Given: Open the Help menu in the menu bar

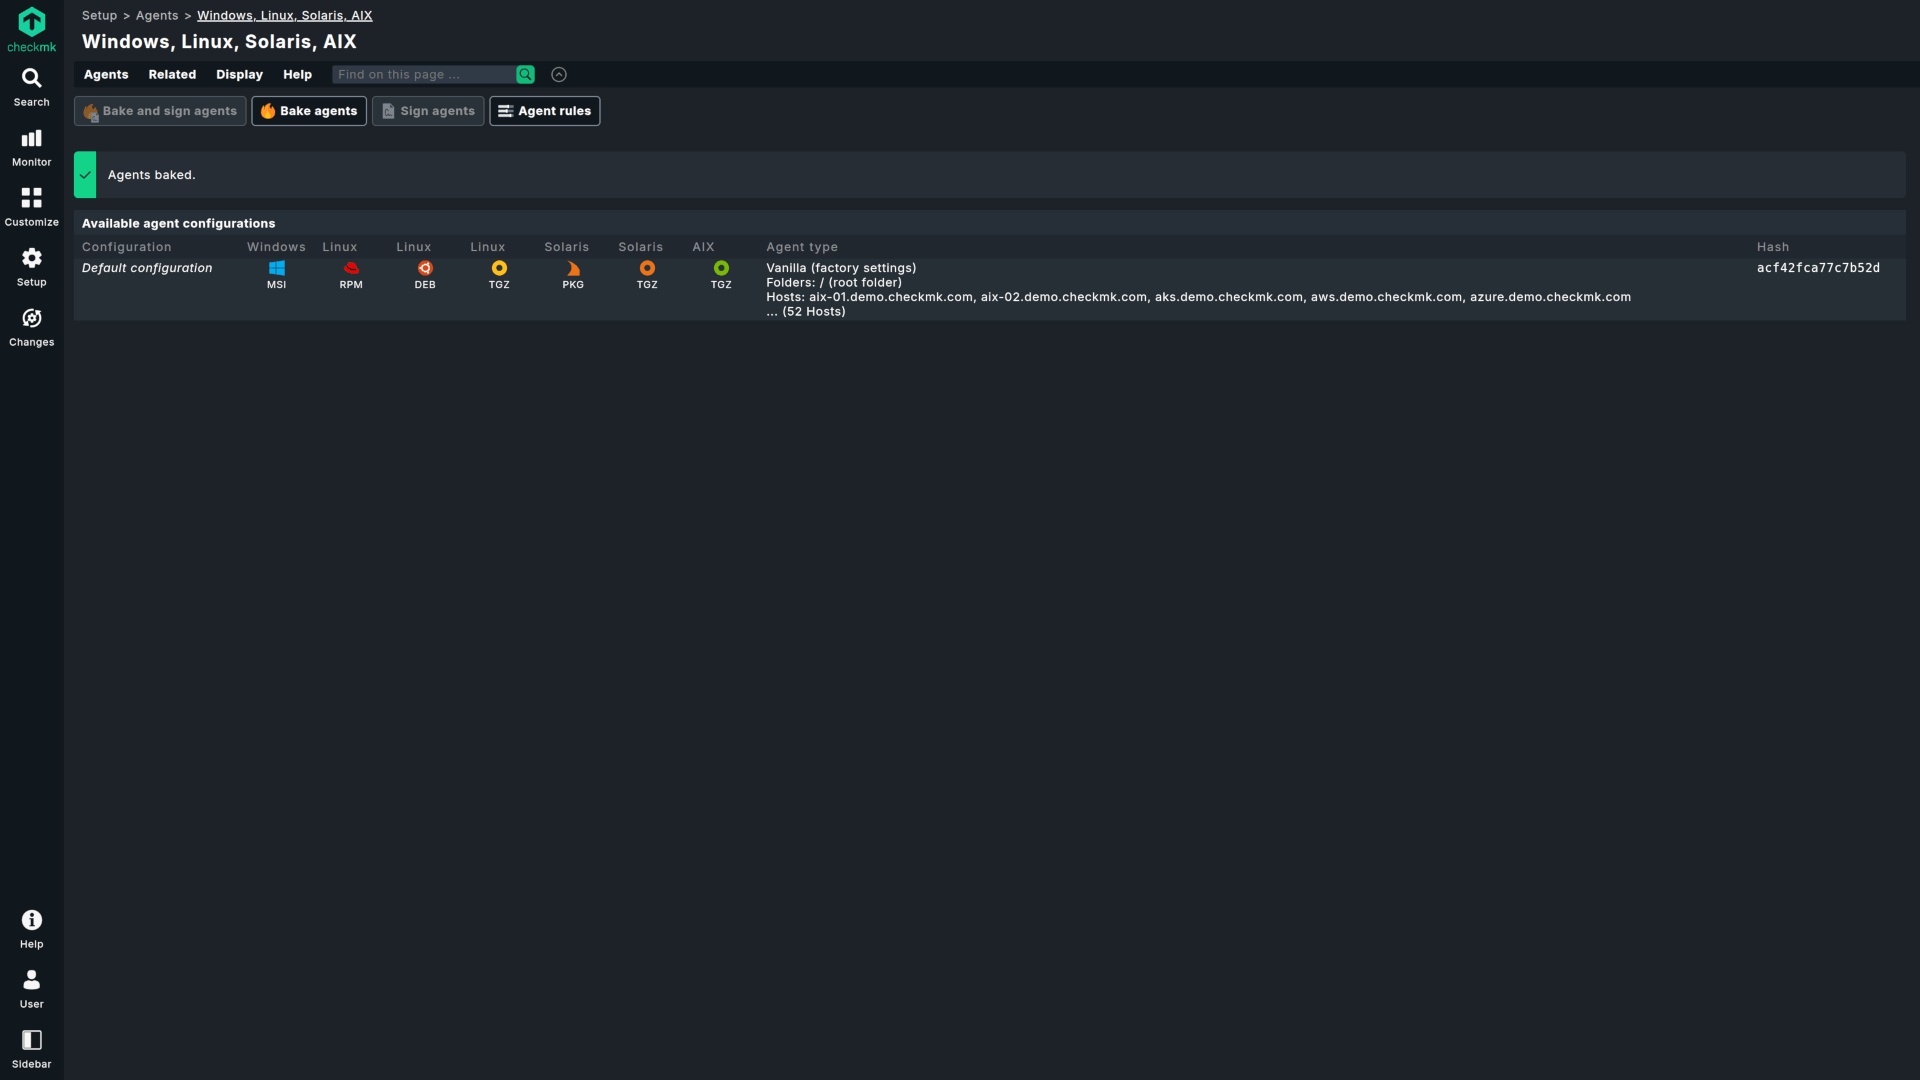Looking at the screenshot, I should 297,75.
